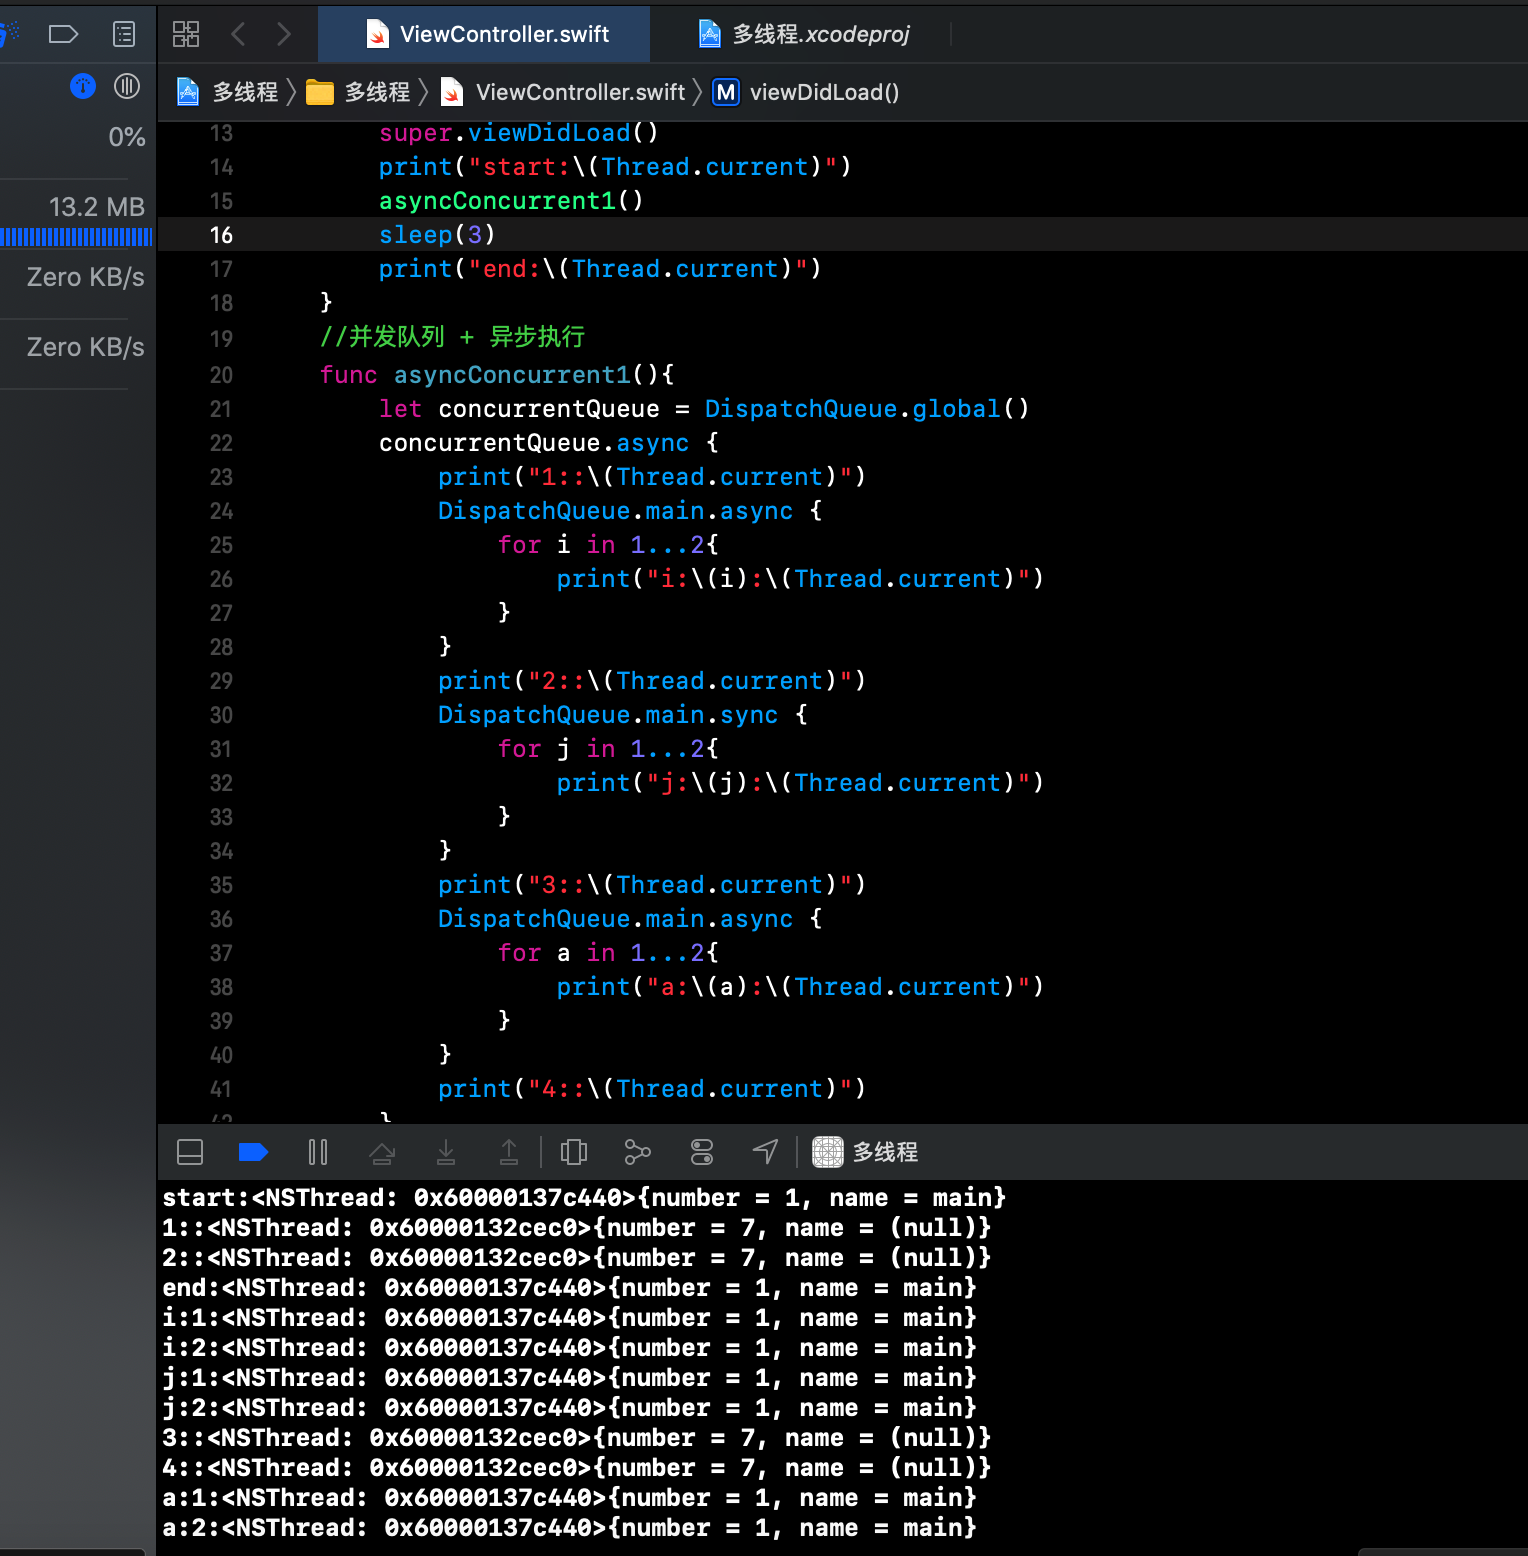Viewport: 1528px width, 1556px height.
Task: Go back in editor history
Action: [238, 34]
